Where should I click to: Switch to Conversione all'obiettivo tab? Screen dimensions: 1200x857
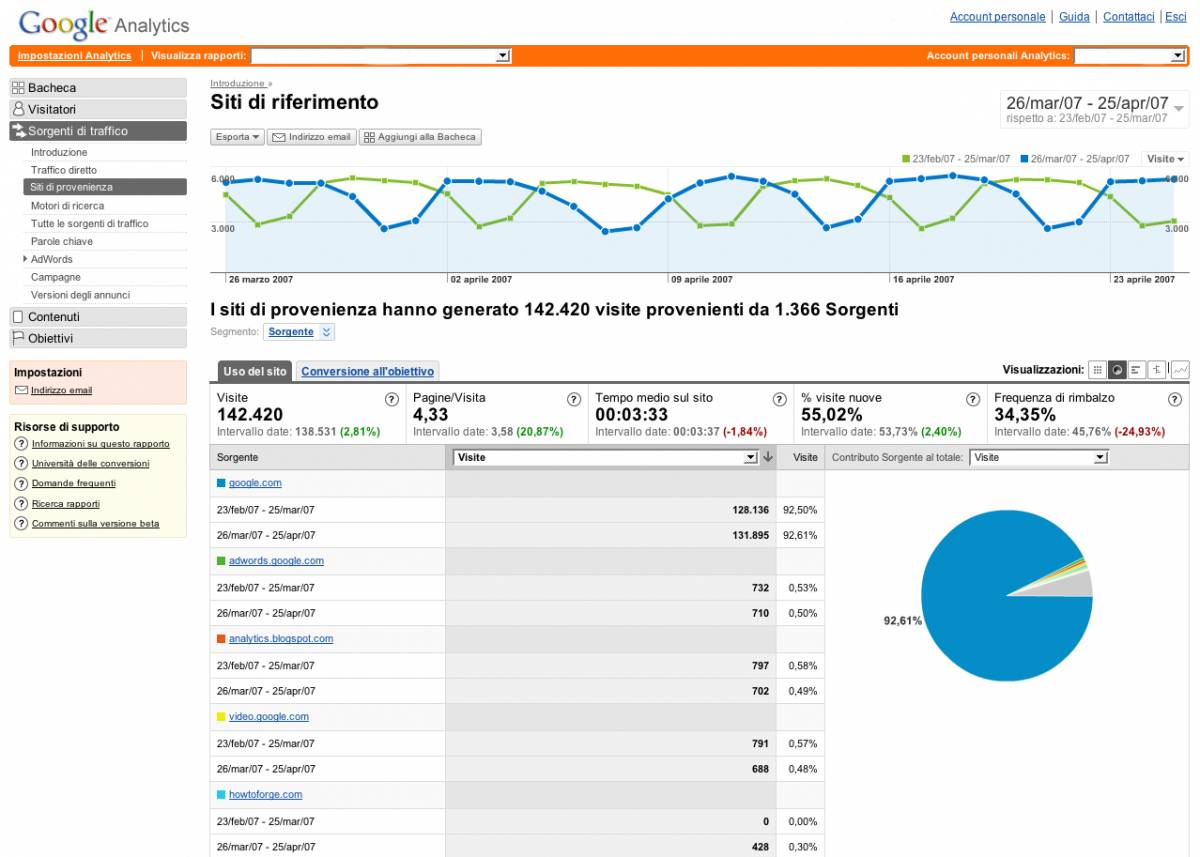[368, 371]
